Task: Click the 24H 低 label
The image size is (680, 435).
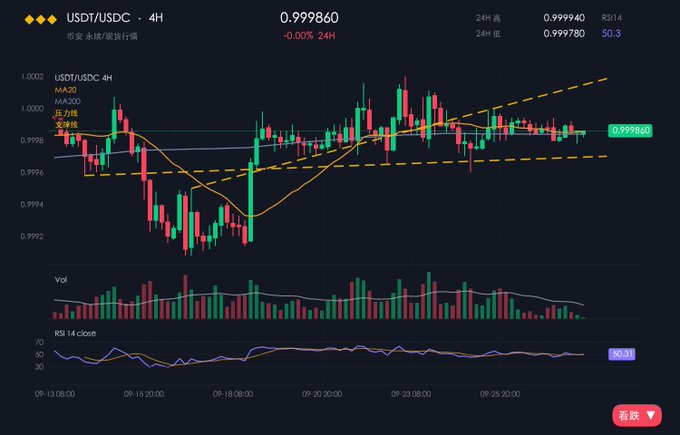Action: pos(488,33)
